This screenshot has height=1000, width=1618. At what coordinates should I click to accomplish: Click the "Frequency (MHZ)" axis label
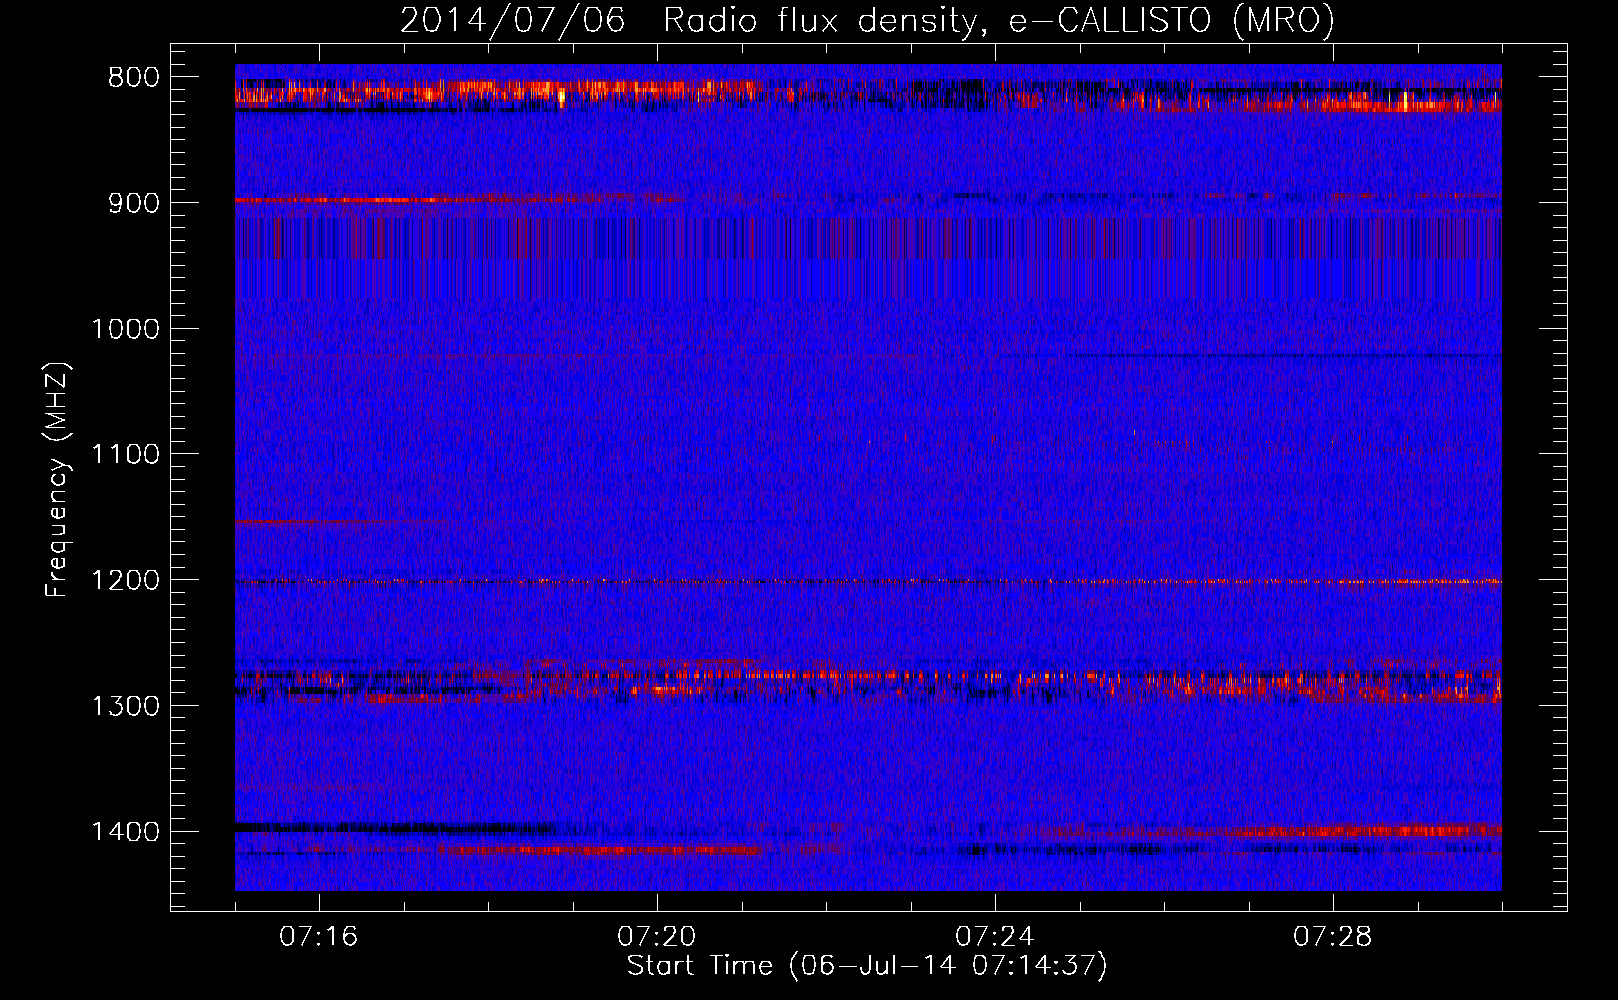pyautogui.click(x=58, y=480)
